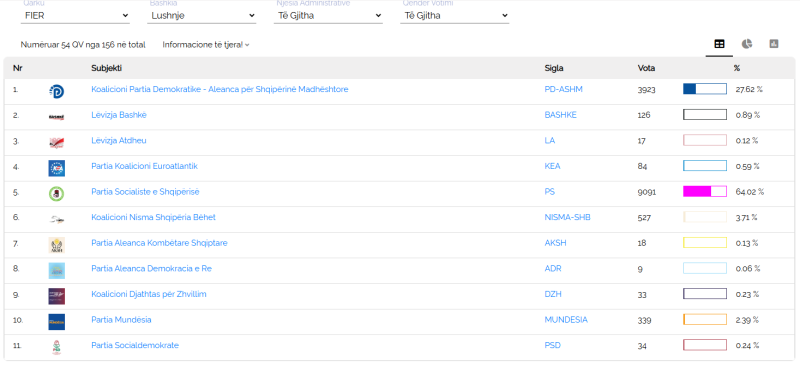The width and height of the screenshot is (800, 365).
Task: Open Partia Socialiste e Shqipërisë link
Action: (x=145, y=192)
